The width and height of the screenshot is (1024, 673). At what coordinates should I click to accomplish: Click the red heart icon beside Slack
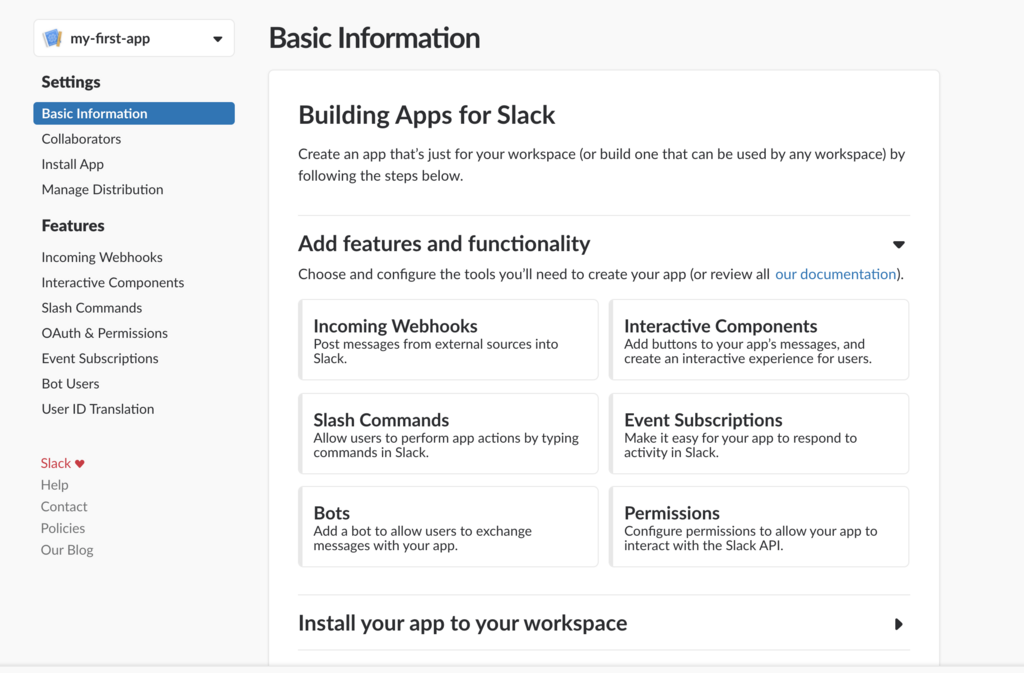[80, 463]
